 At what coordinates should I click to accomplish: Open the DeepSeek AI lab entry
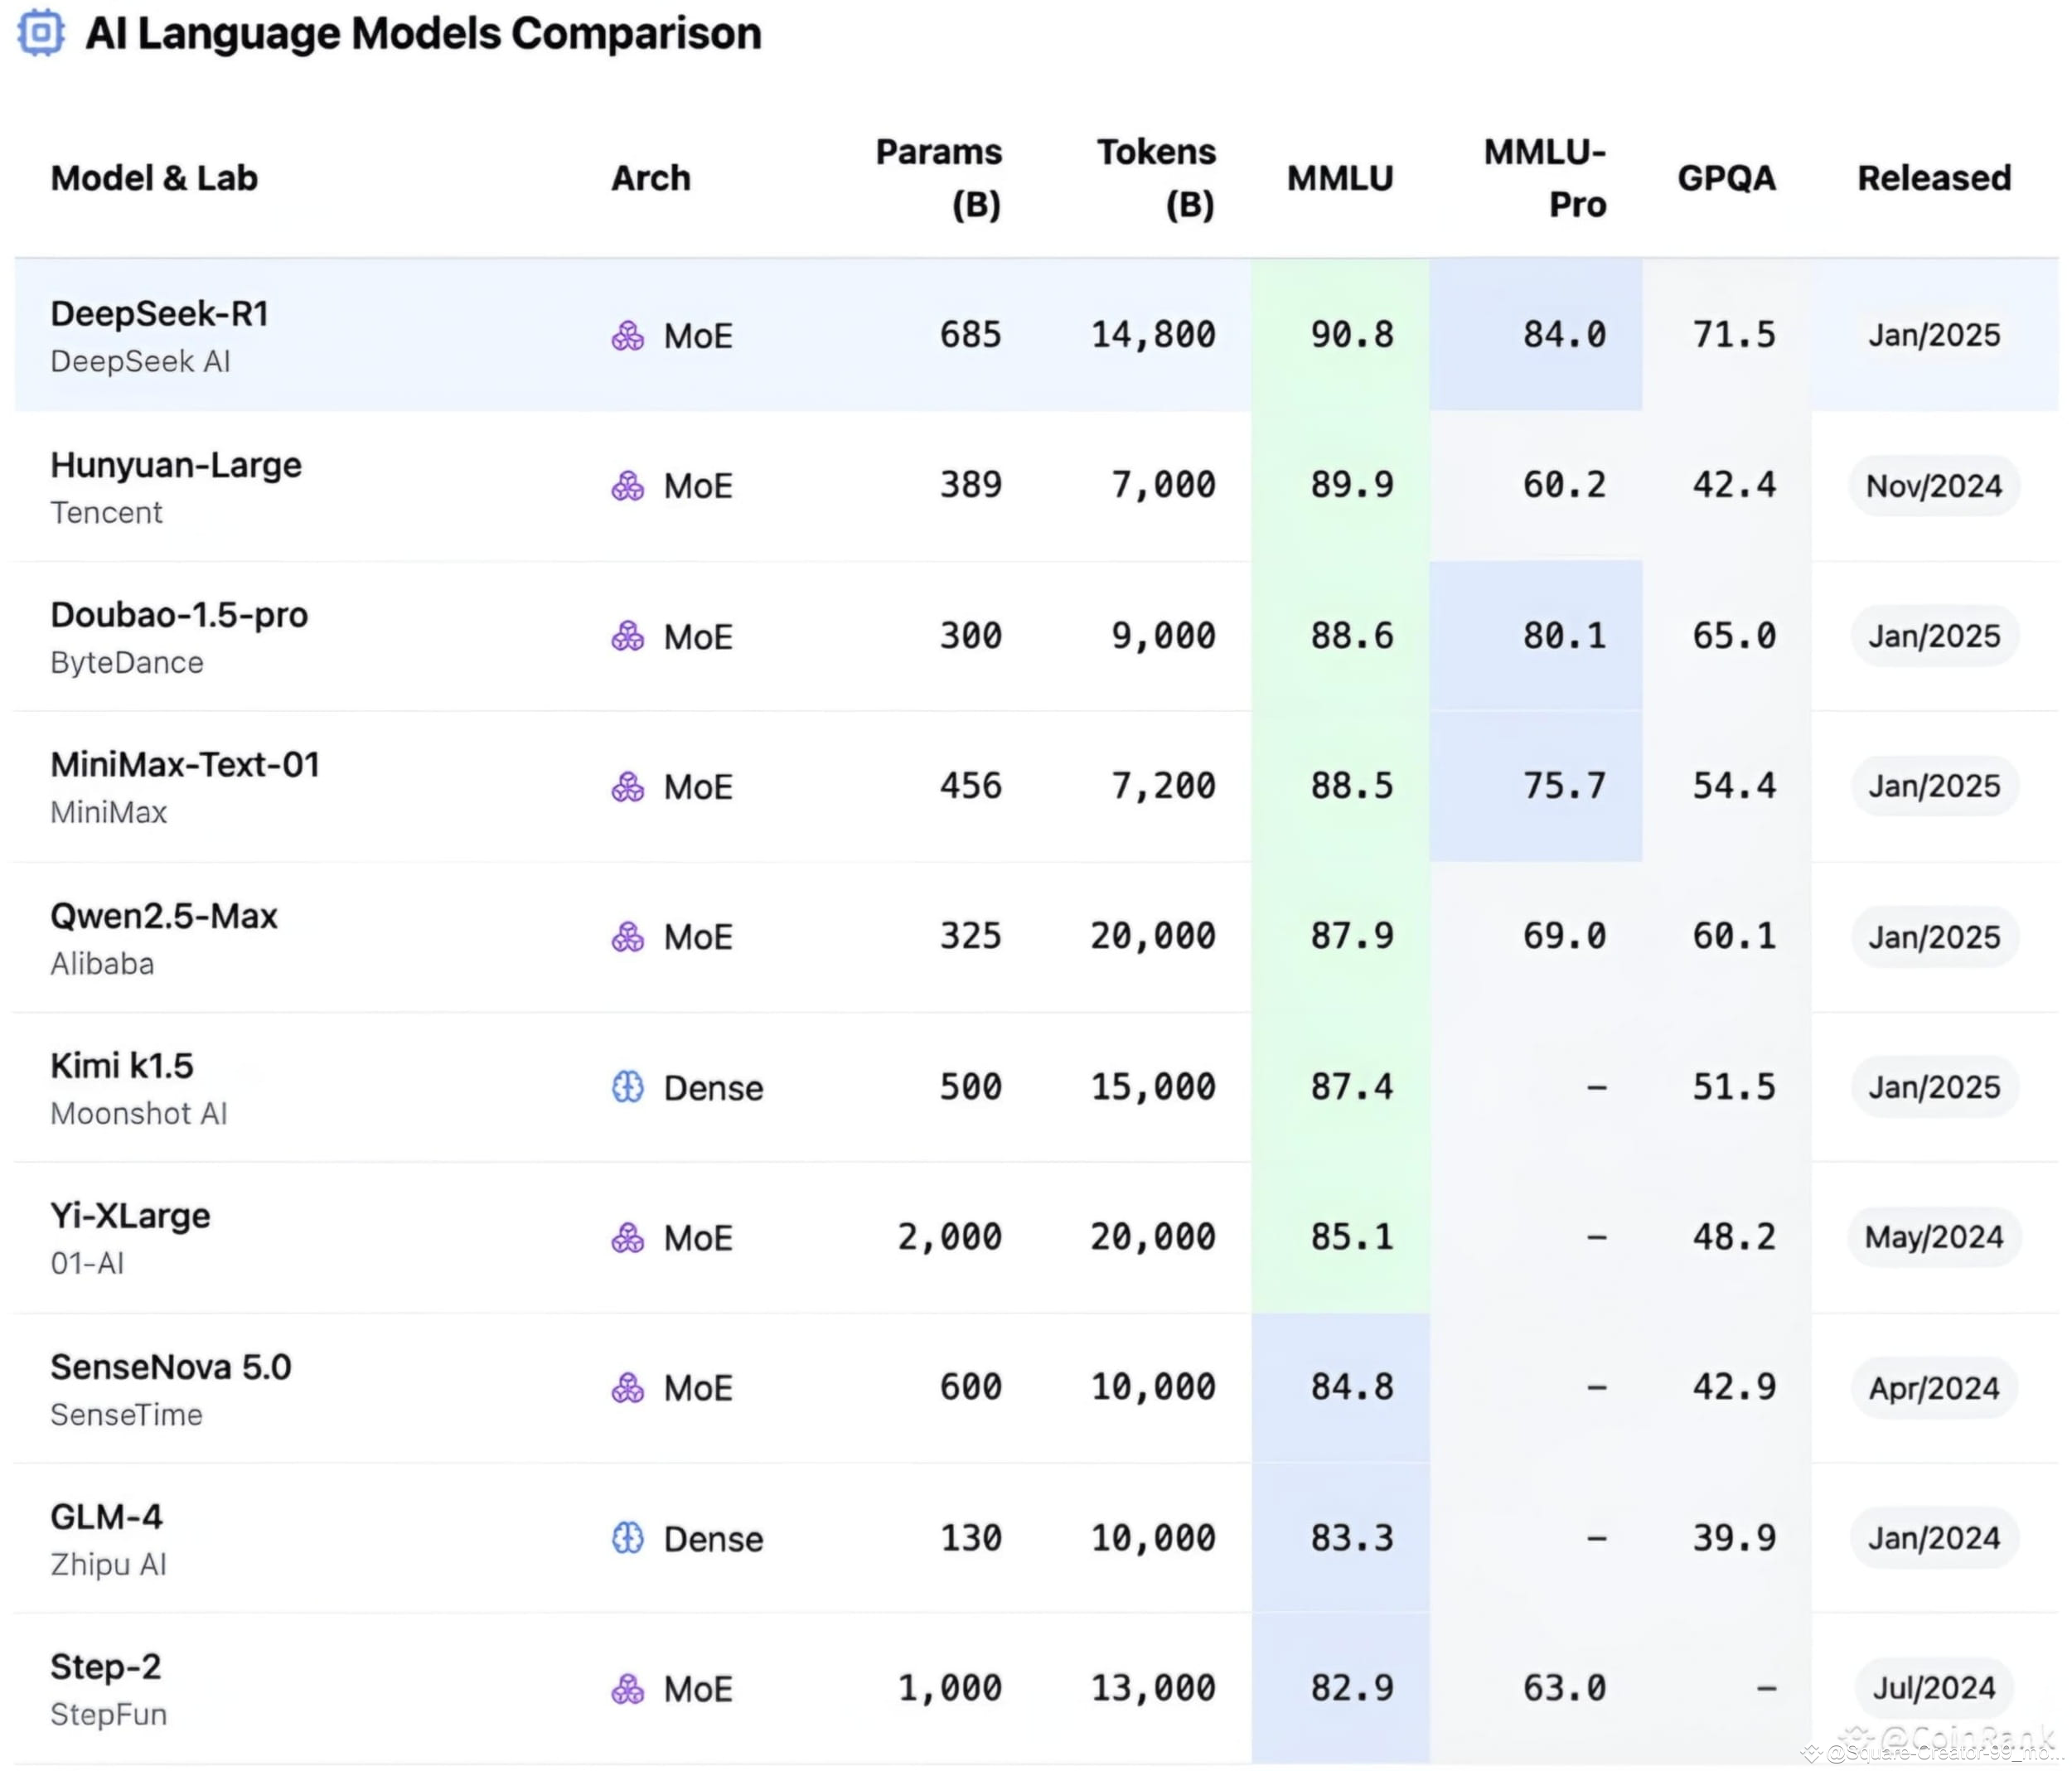[140, 362]
